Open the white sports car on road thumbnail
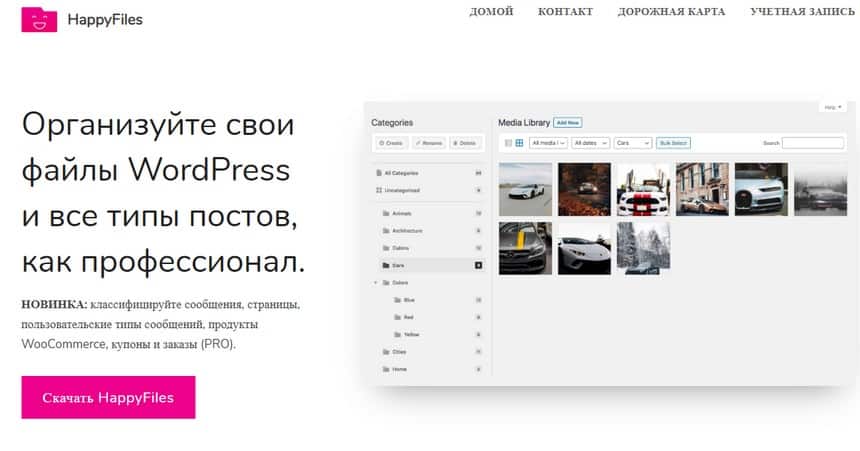This screenshot has width=860, height=451. click(x=525, y=189)
